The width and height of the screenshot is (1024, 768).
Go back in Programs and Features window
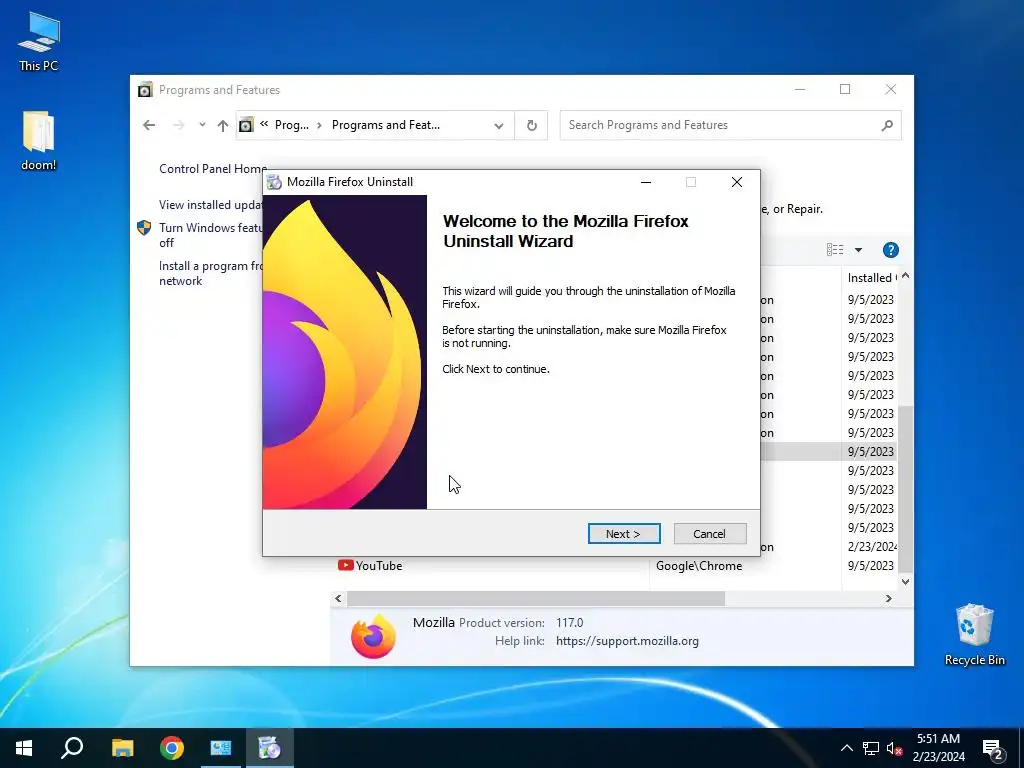click(149, 125)
